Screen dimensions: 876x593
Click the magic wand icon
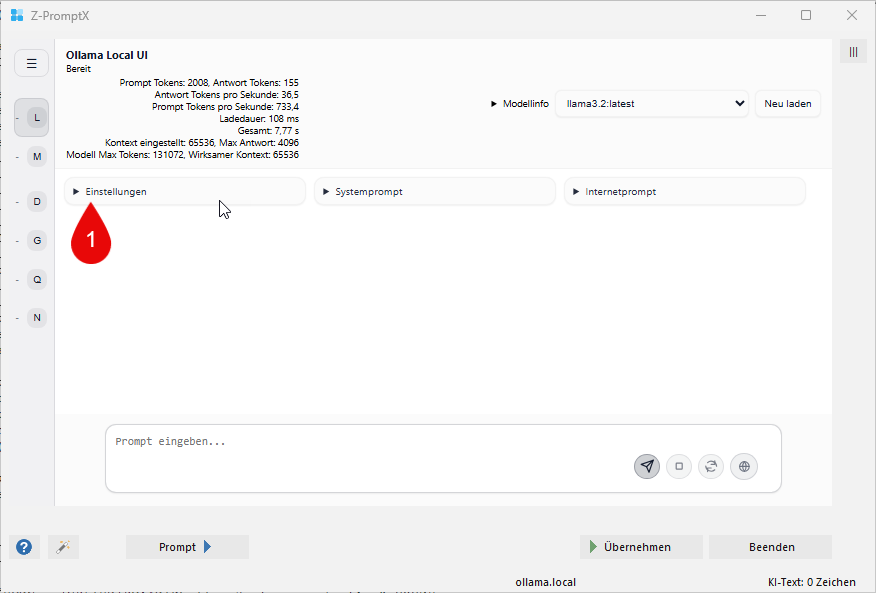pos(62,547)
